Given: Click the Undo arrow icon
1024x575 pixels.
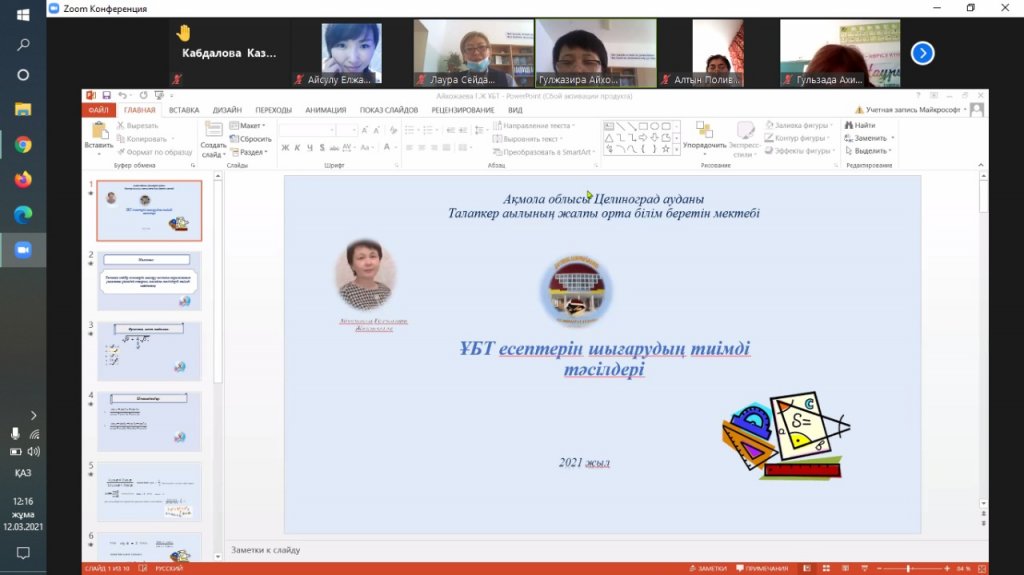Looking at the screenshot, I should pyautogui.click(x=122, y=95).
